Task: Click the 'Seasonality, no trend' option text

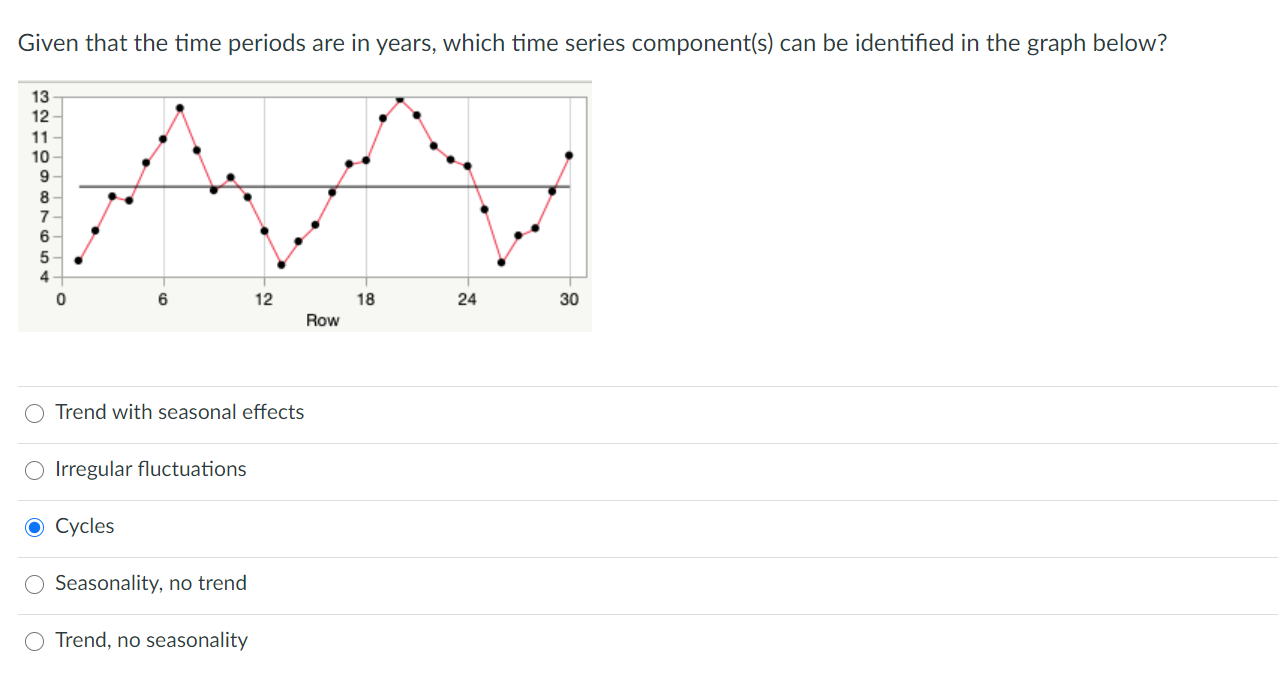Action: click(150, 583)
